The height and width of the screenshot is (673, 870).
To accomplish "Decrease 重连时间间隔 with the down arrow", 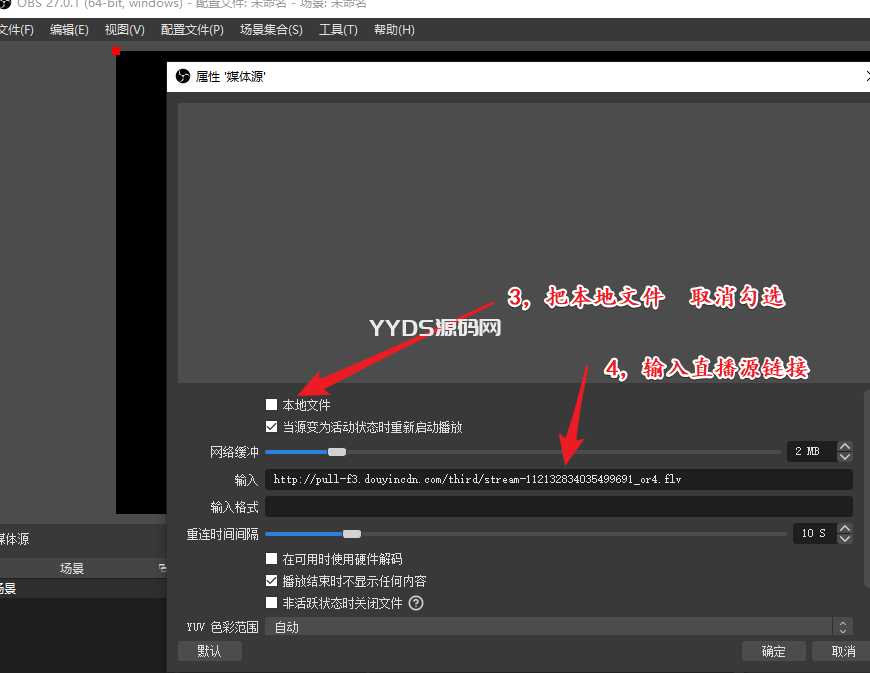I will pos(845,539).
